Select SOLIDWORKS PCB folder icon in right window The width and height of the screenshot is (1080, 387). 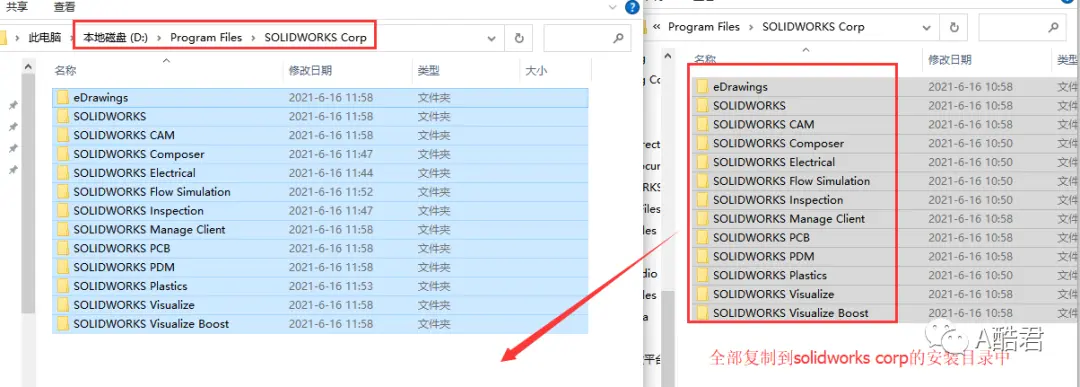(x=703, y=238)
